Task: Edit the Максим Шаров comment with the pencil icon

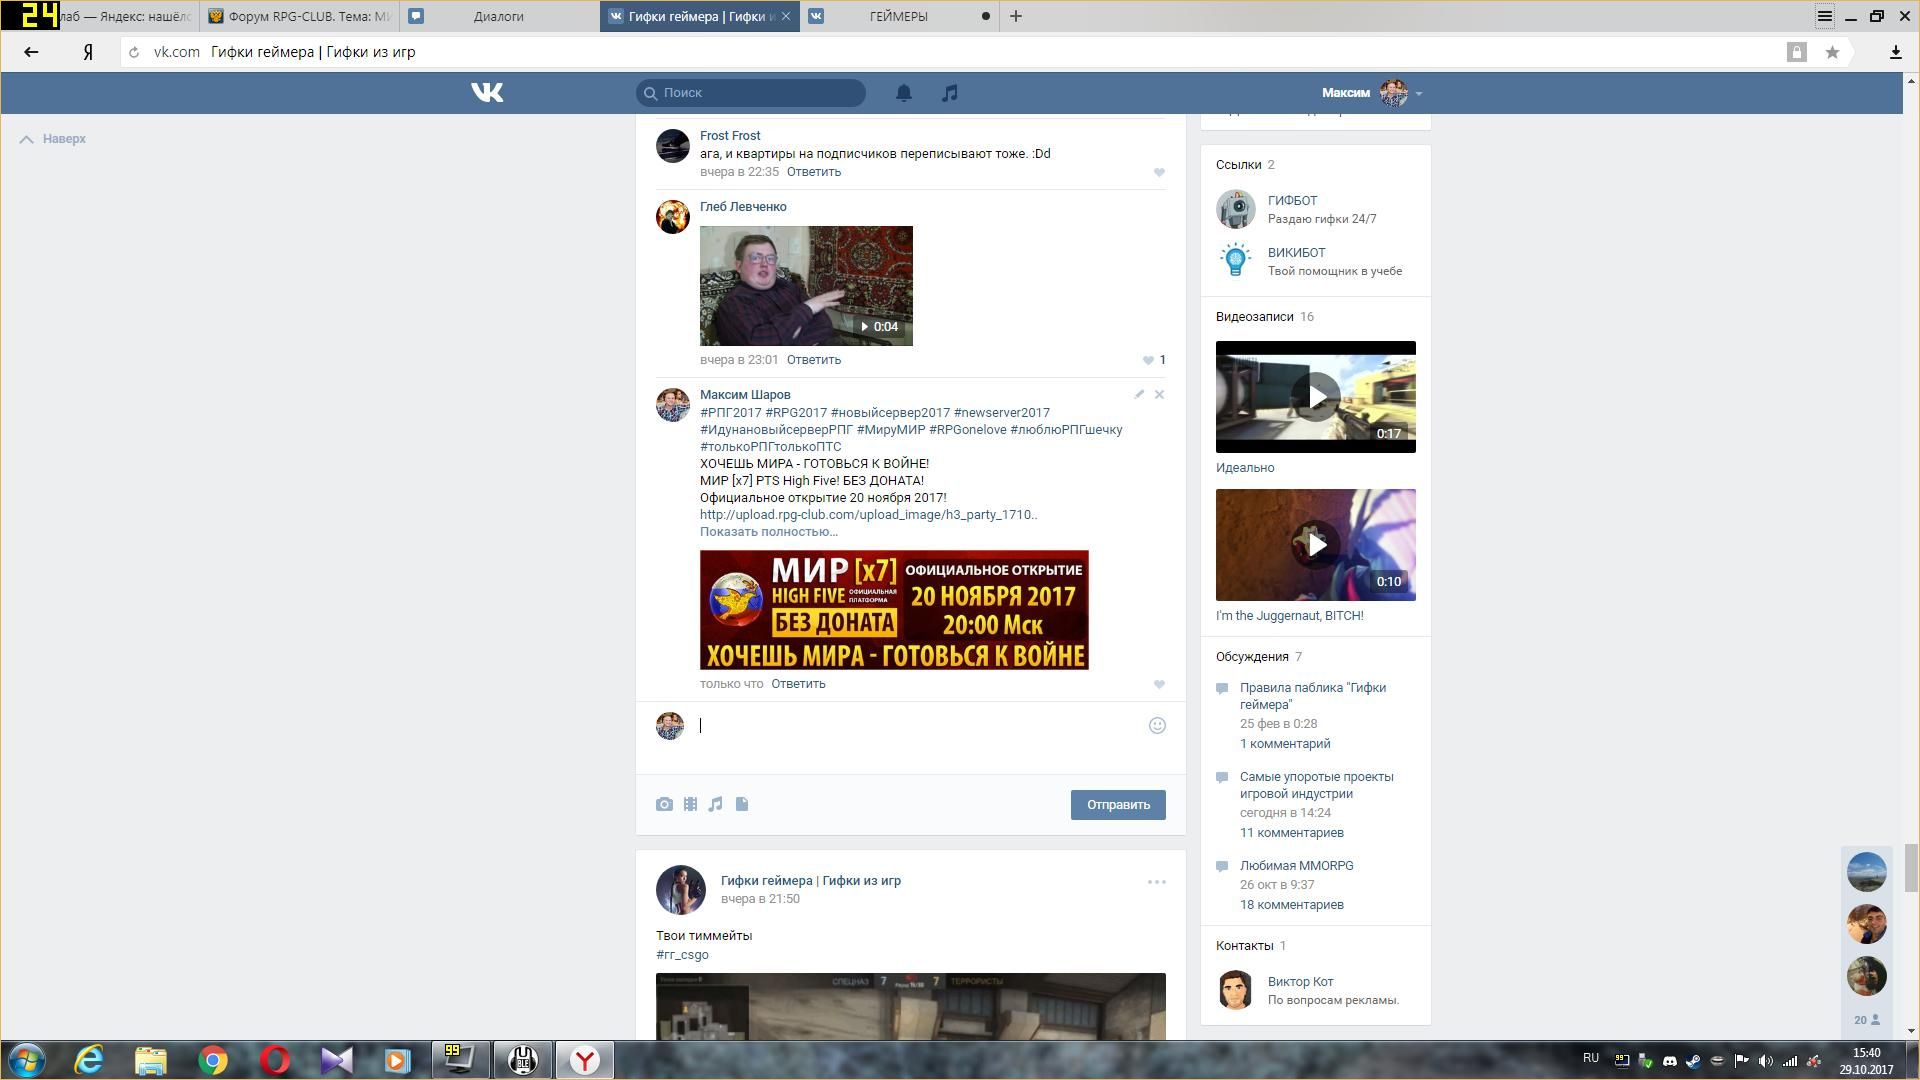Action: coord(1139,395)
